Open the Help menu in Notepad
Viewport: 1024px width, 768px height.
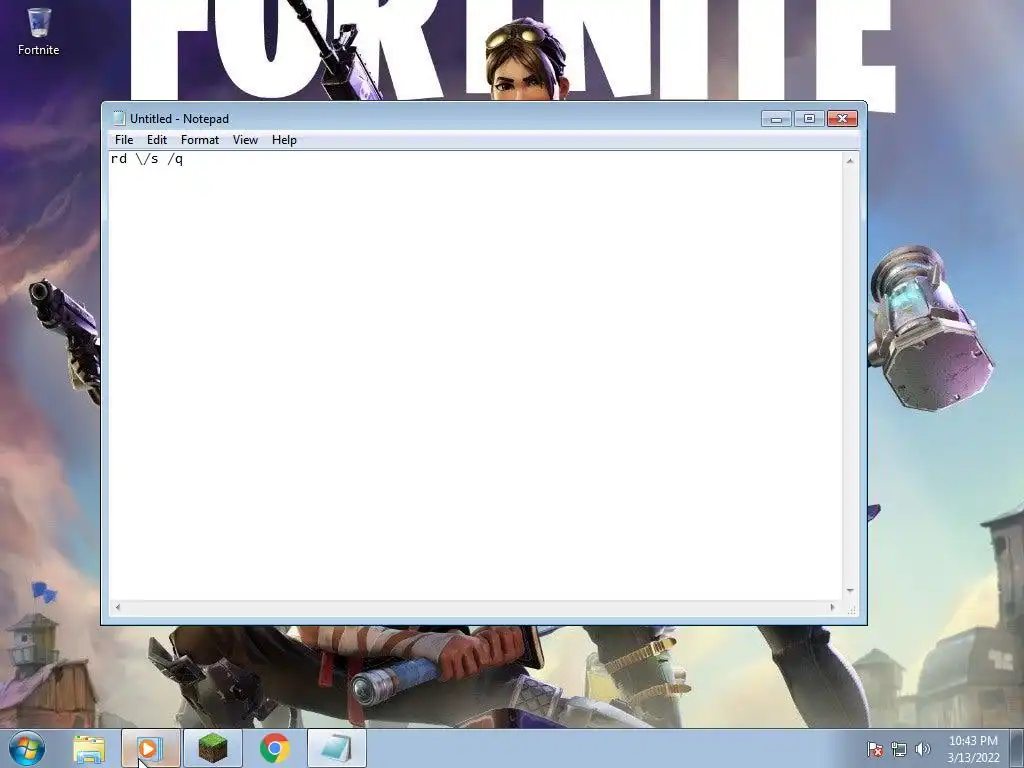(284, 140)
